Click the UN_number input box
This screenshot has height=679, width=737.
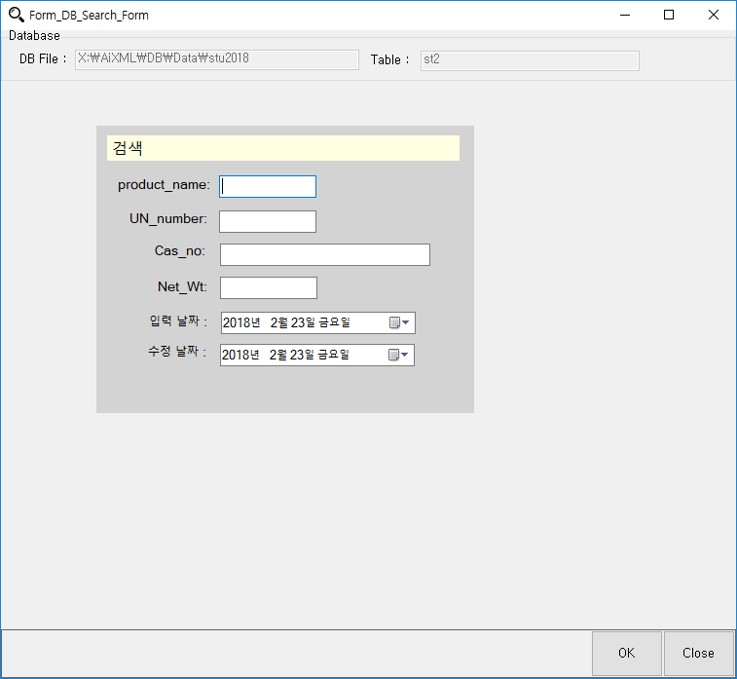[267, 221]
